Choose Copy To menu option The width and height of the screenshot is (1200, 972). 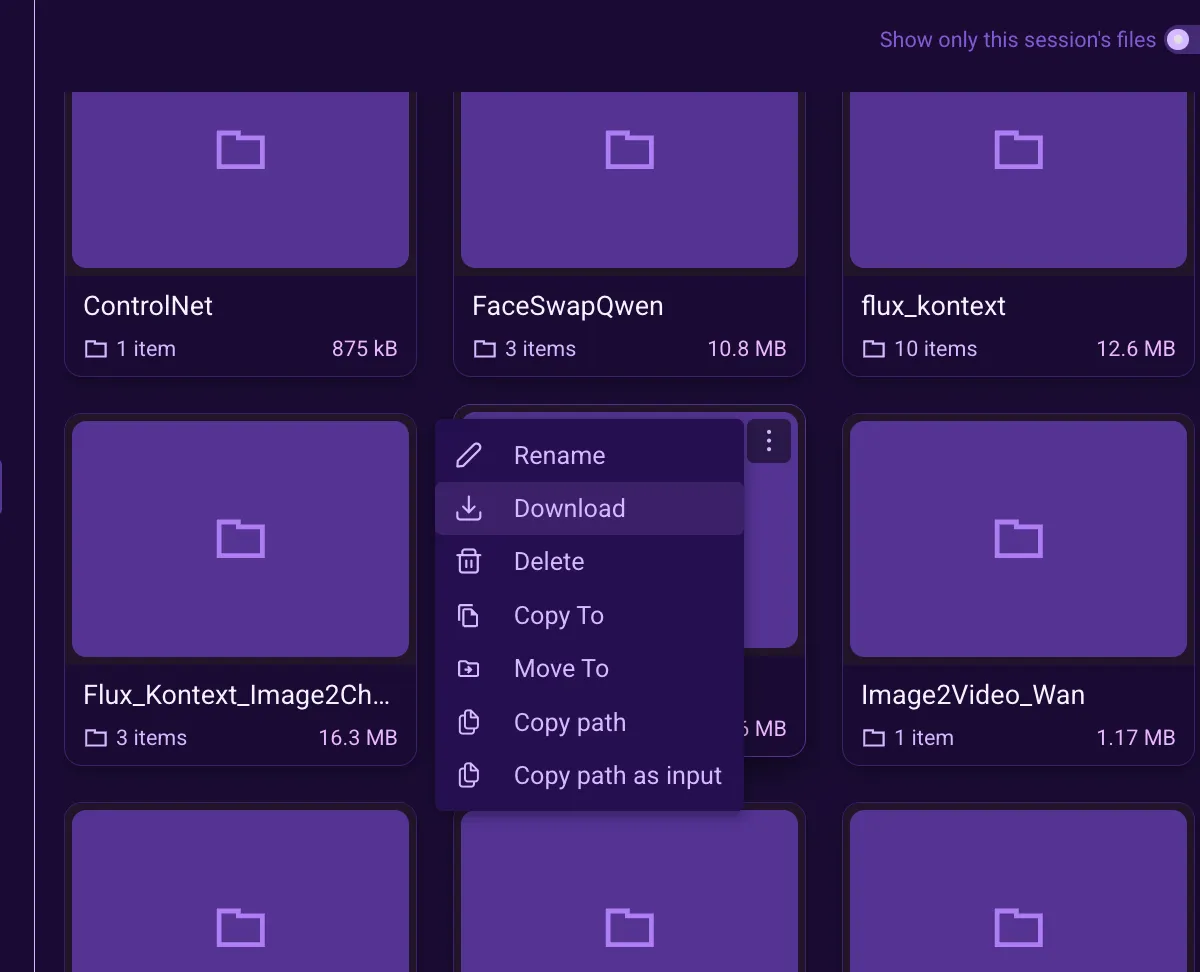[589, 615]
